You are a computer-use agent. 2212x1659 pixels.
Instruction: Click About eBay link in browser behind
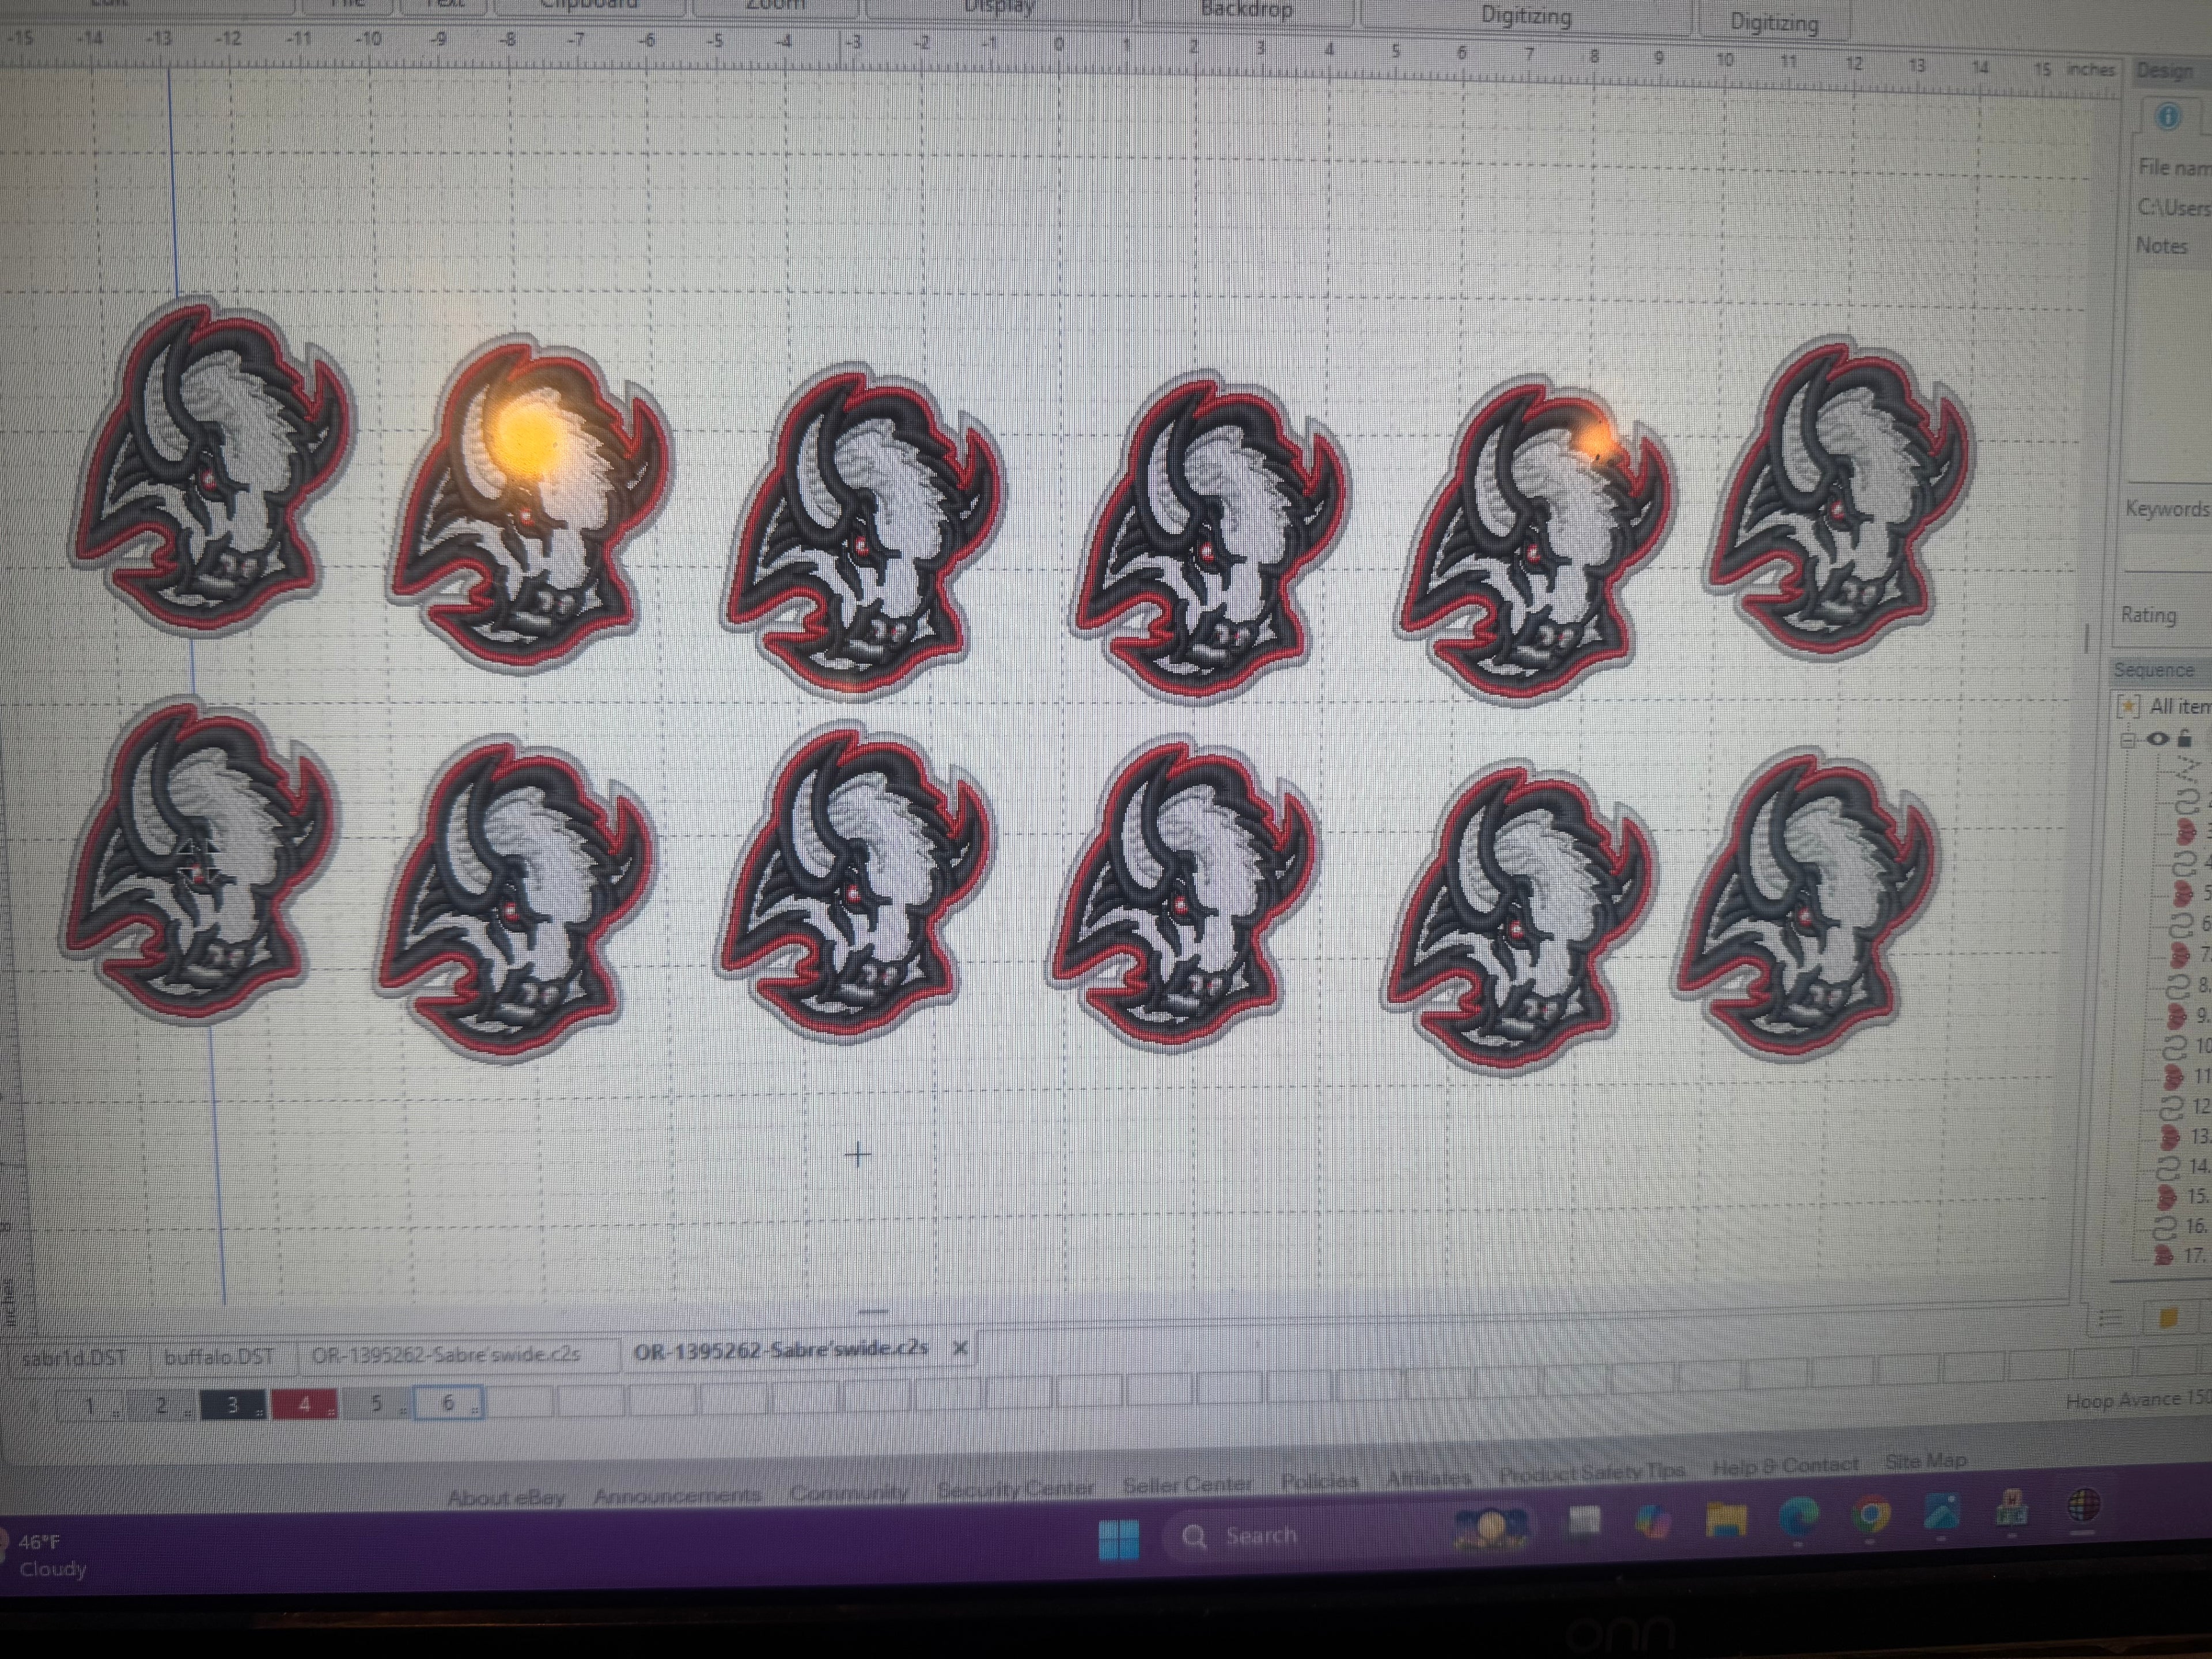(506, 1497)
